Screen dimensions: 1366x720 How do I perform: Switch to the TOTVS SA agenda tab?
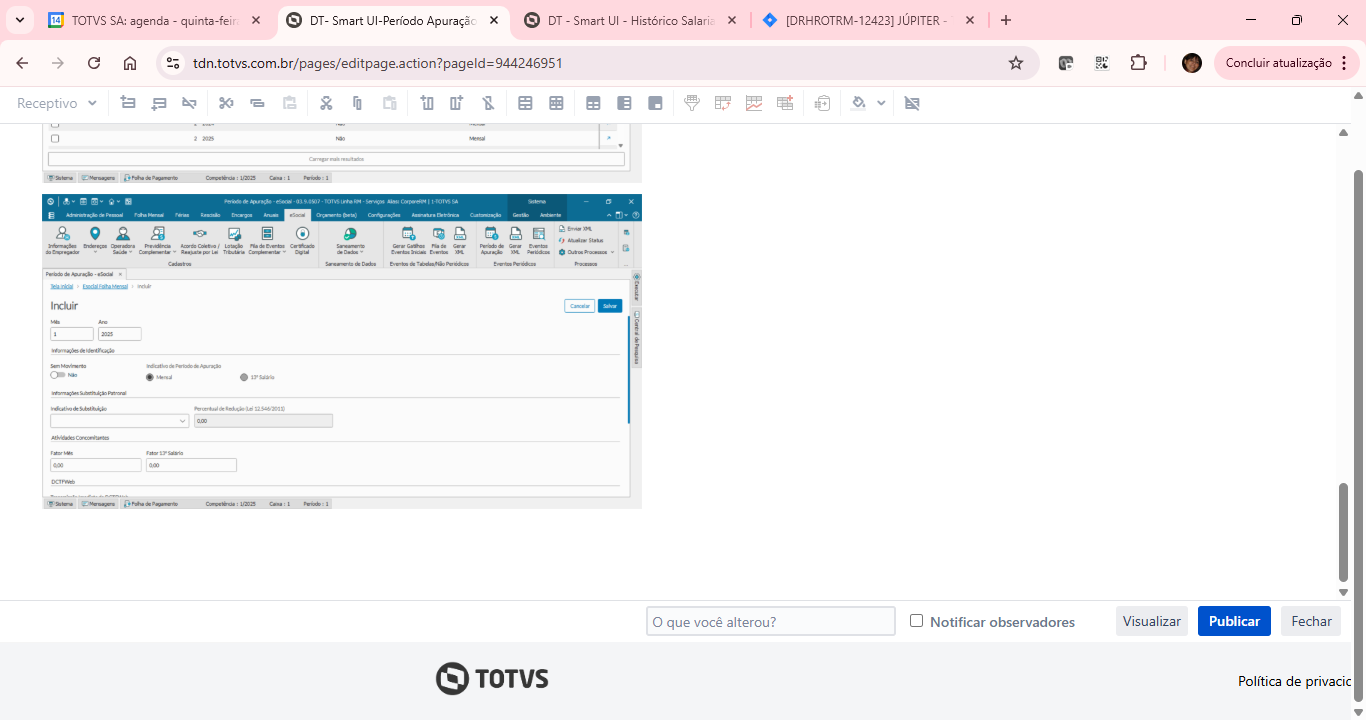(155, 20)
